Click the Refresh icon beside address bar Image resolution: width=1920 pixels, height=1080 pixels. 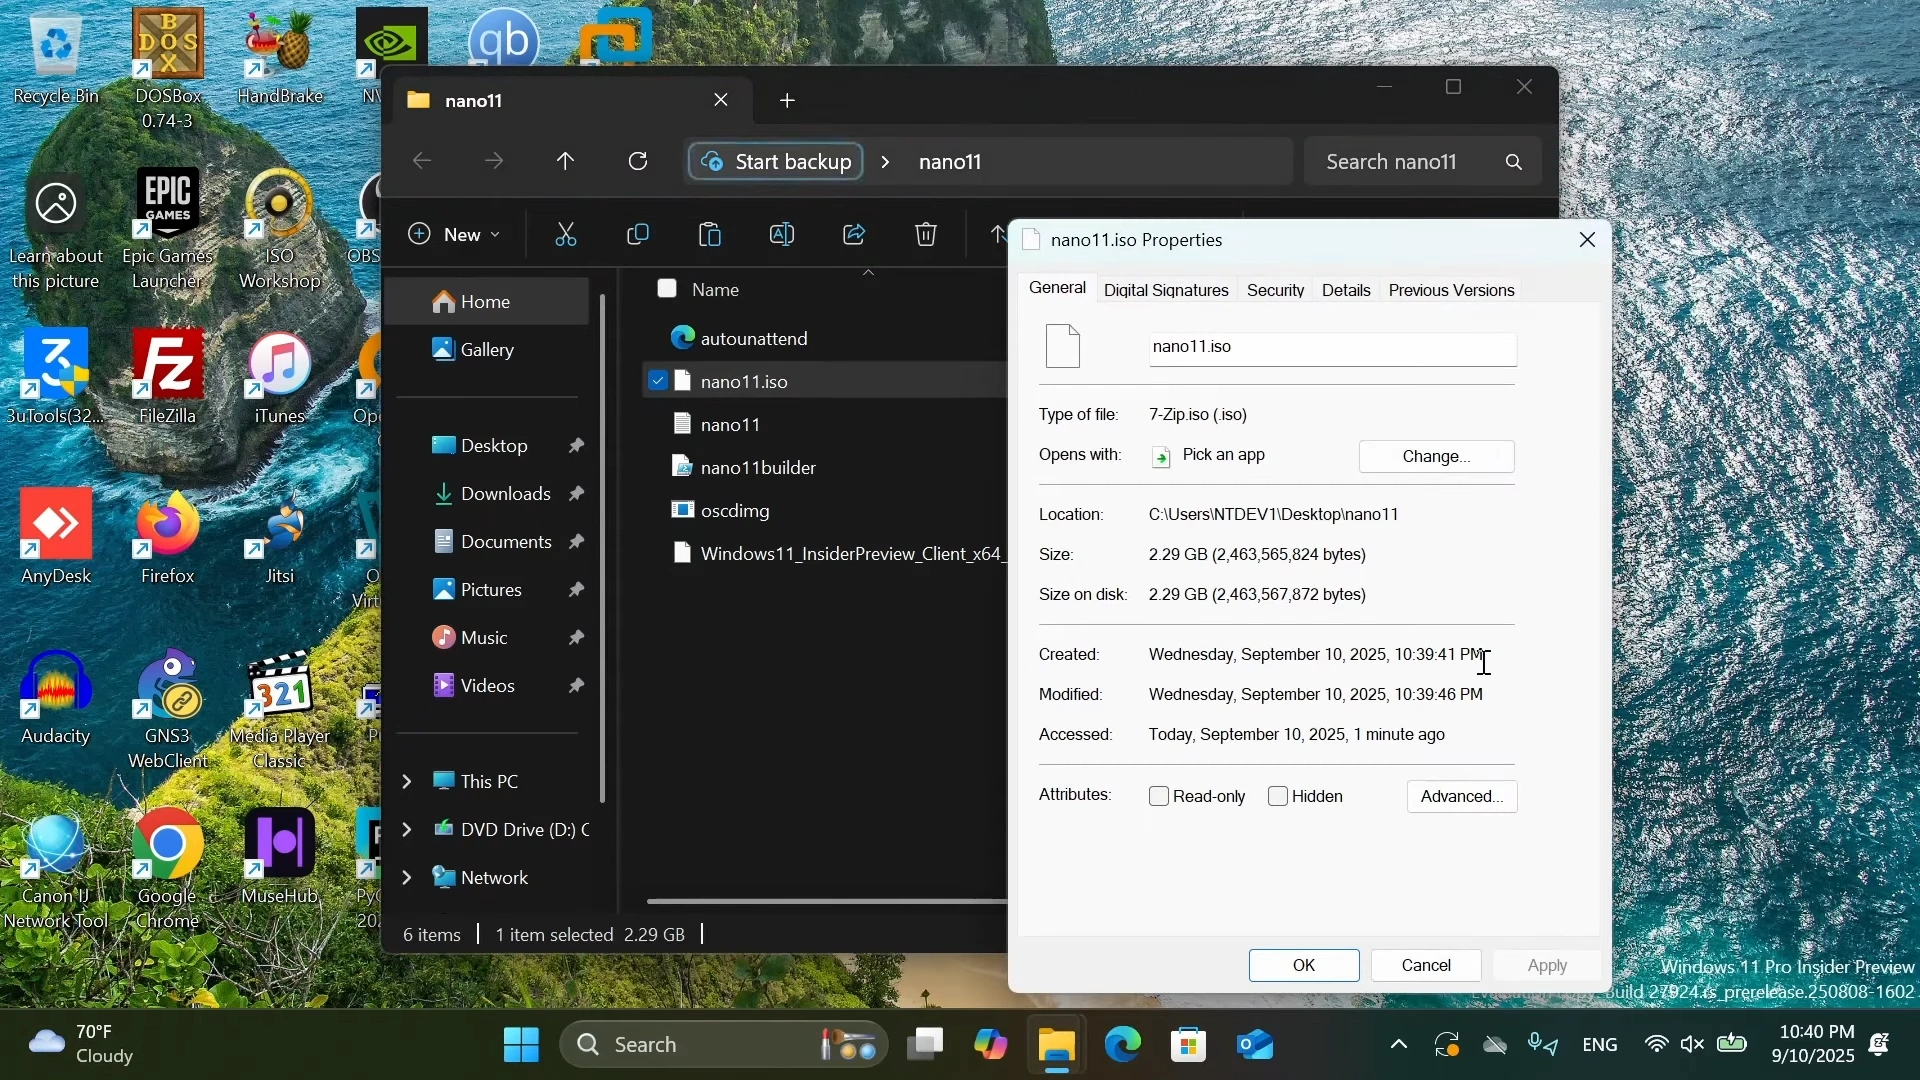pyautogui.click(x=640, y=162)
